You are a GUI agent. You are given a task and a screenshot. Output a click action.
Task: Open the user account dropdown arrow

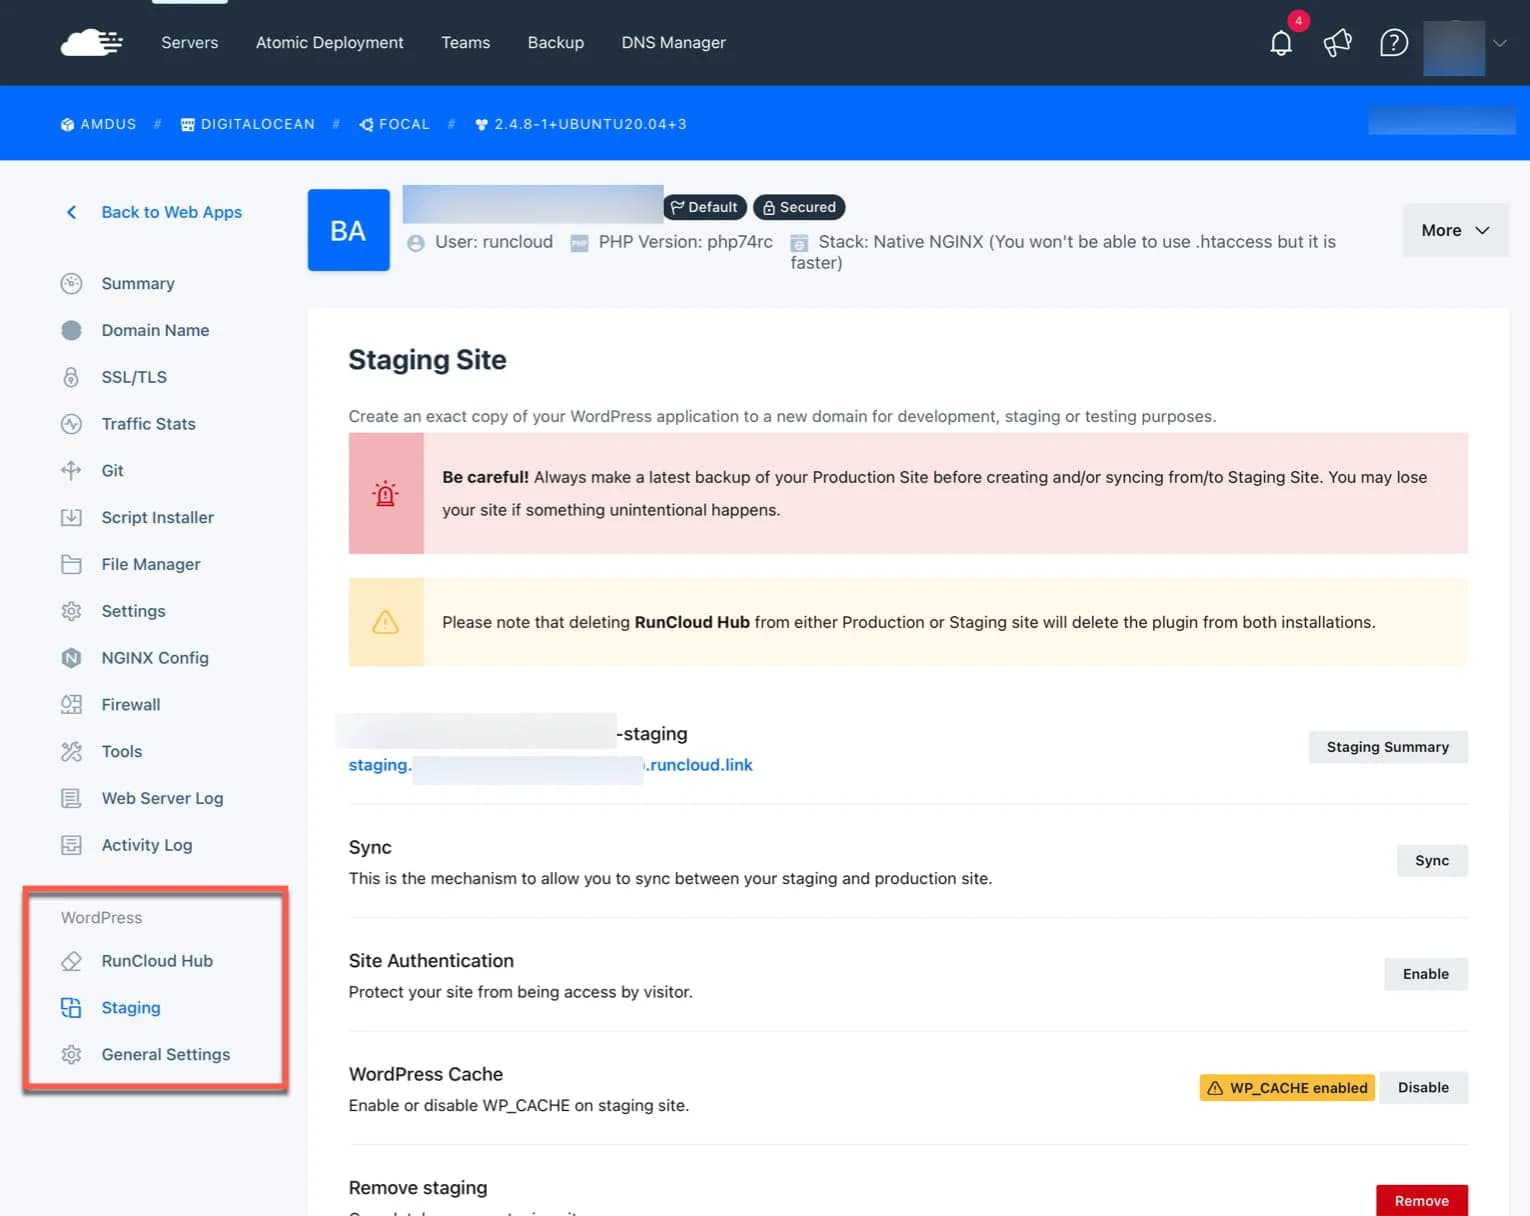click(x=1499, y=43)
